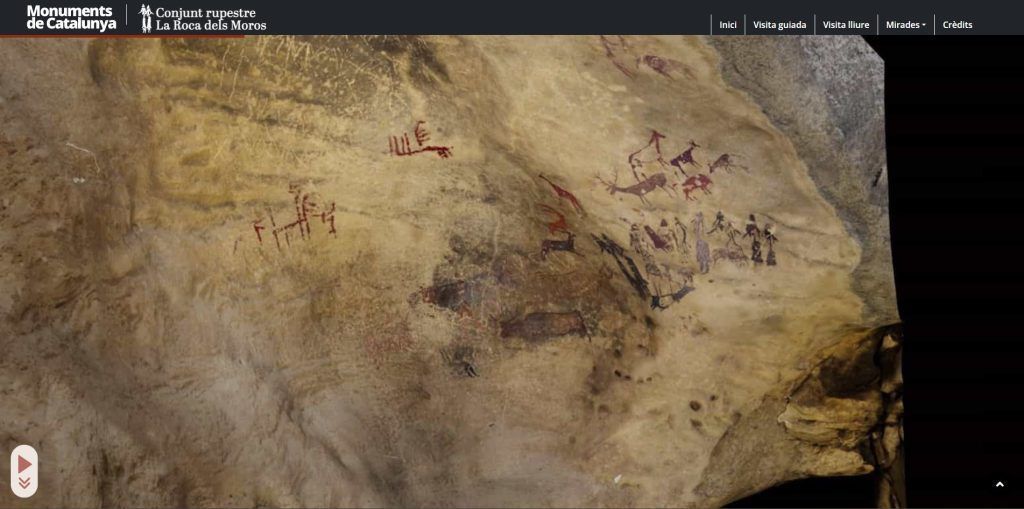The image size is (1024, 509).
Task: Open the Crèdits page
Action: [957, 25]
